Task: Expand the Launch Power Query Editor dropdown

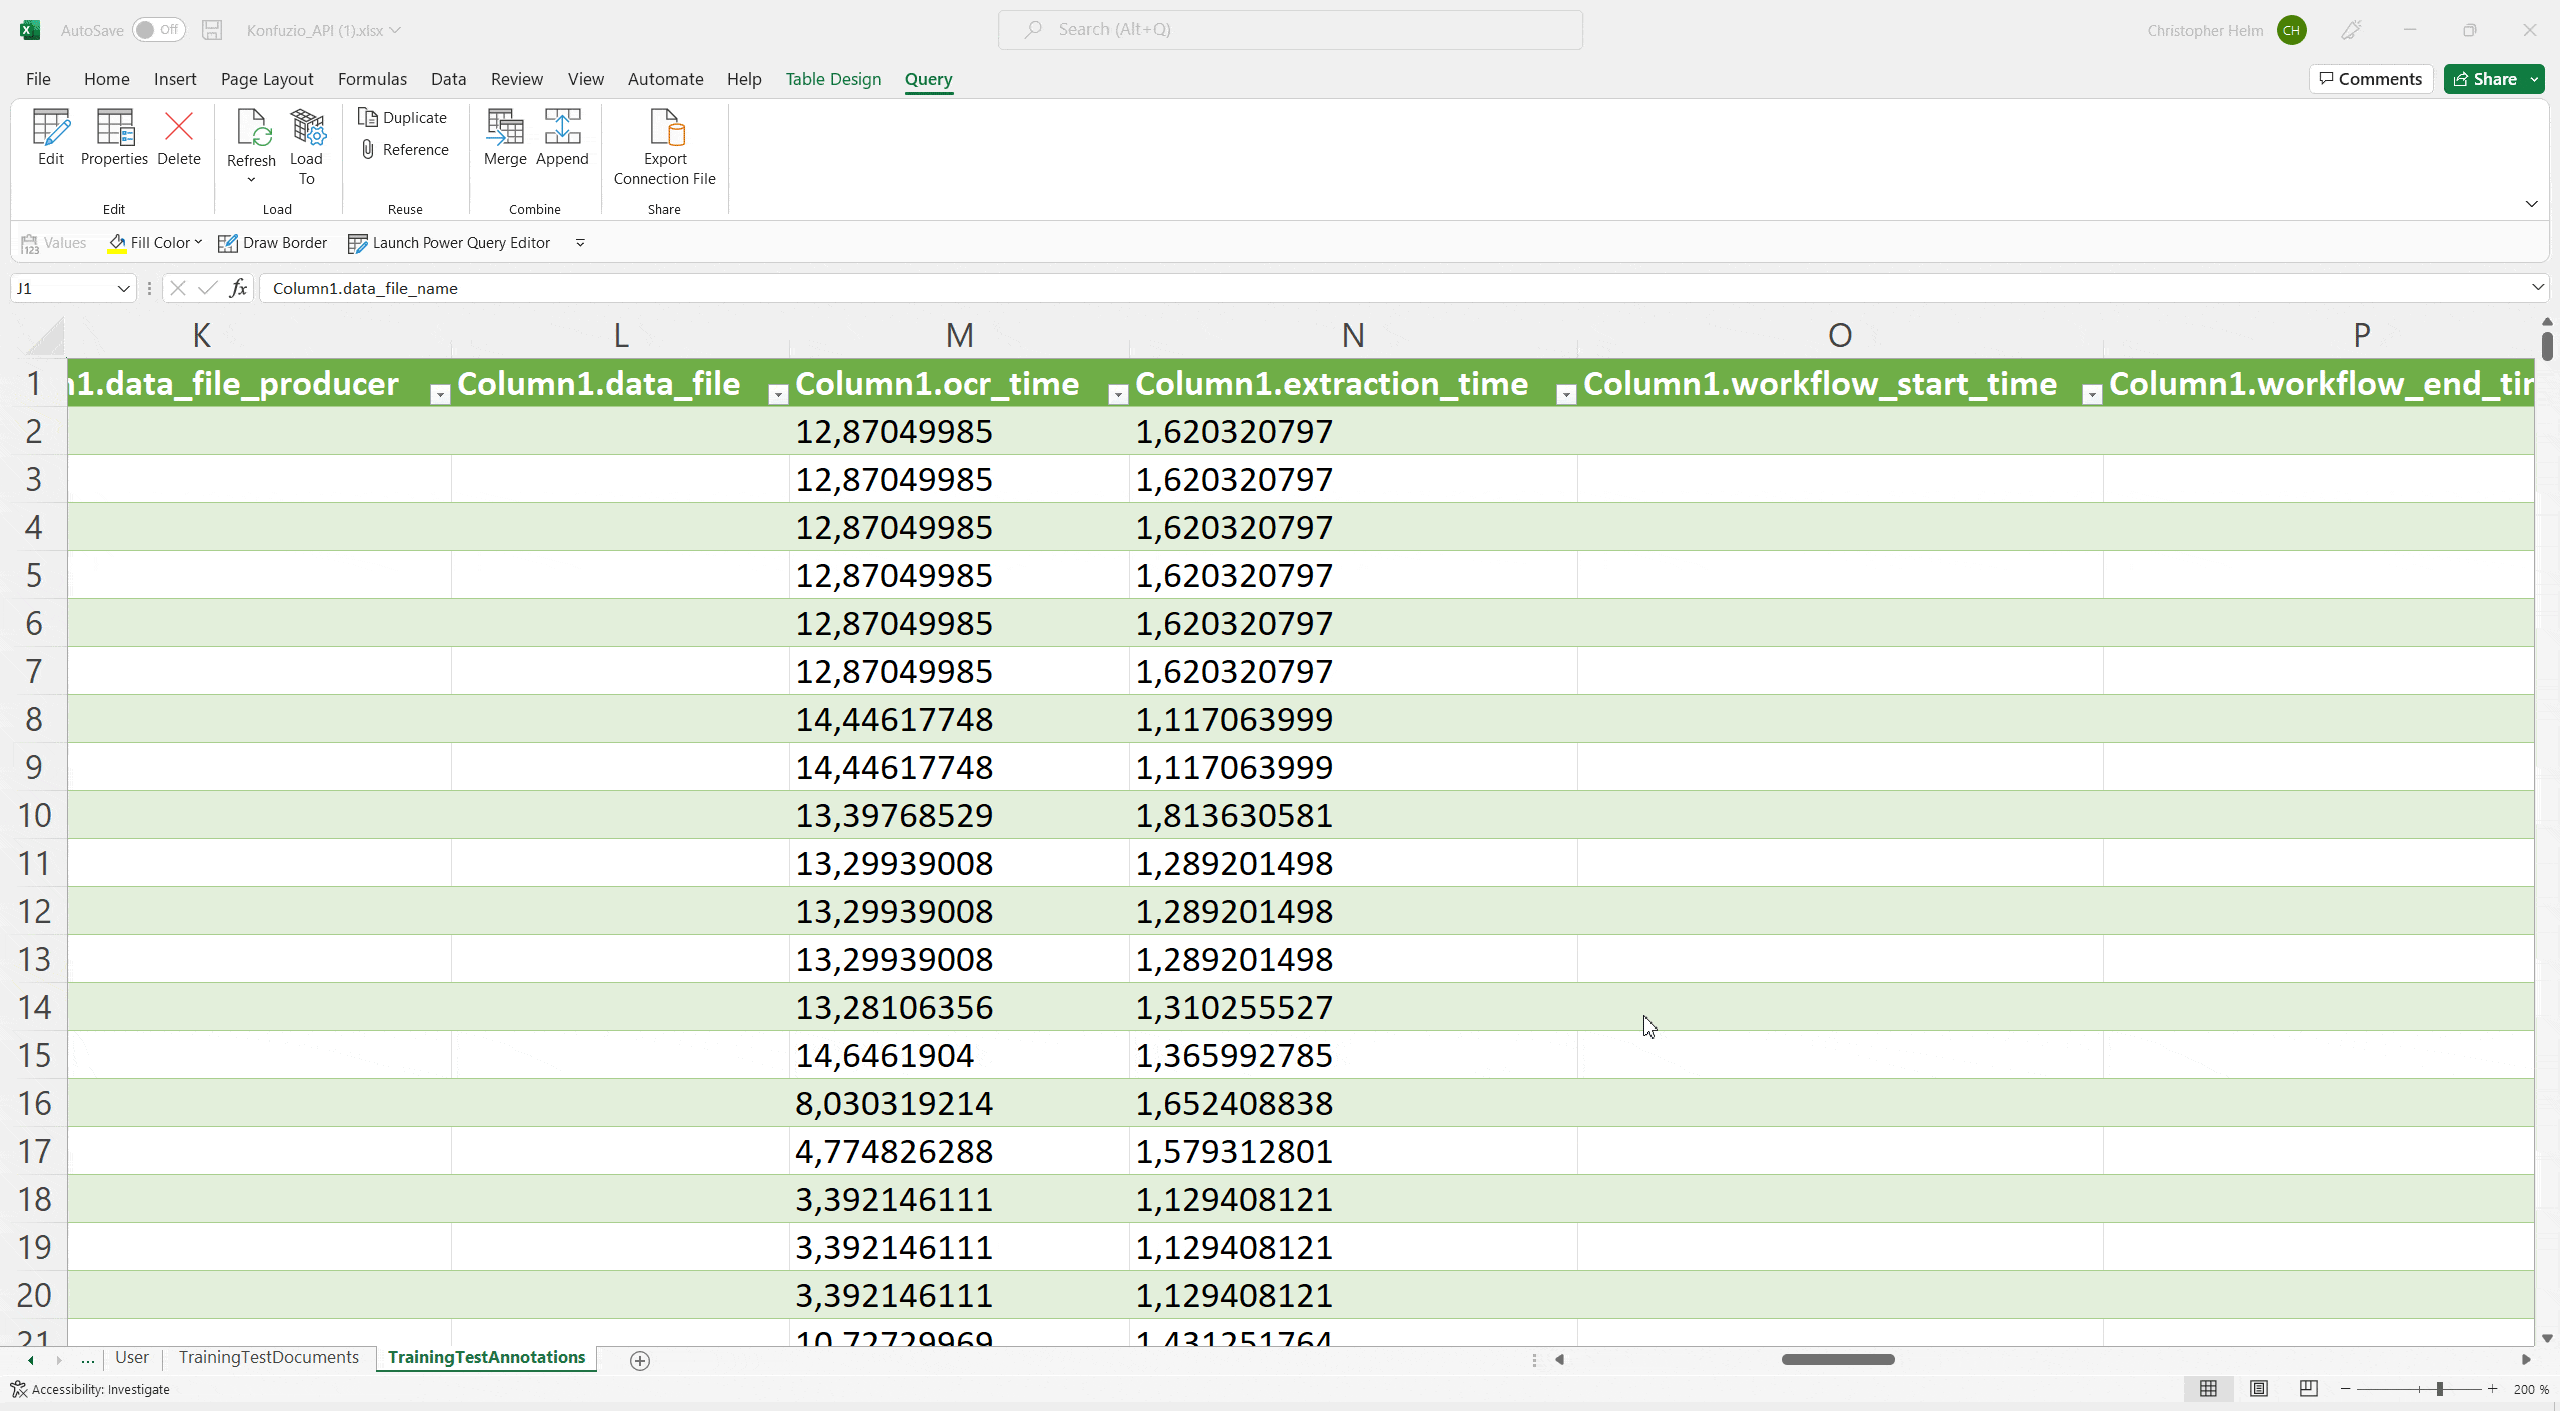Action: point(578,243)
